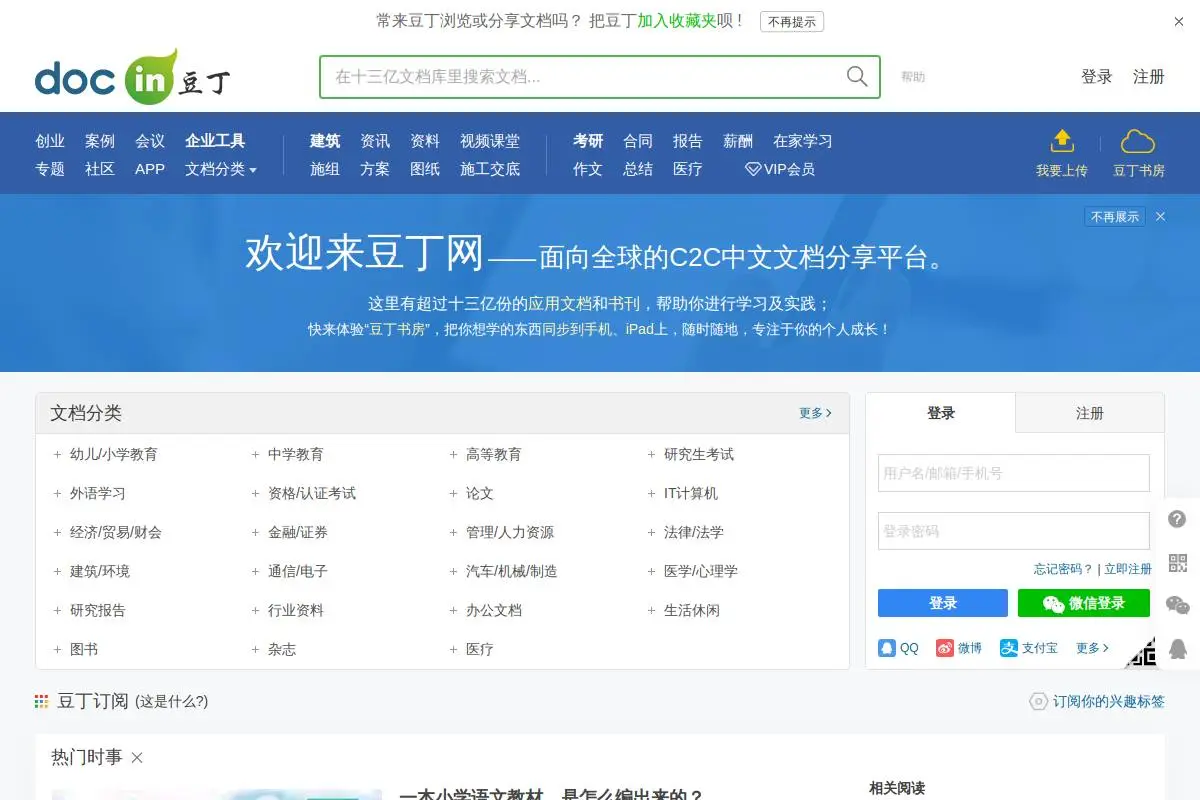The image size is (1200, 800).
Task: Switch to the 注册 tab
Action: click(x=1090, y=413)
